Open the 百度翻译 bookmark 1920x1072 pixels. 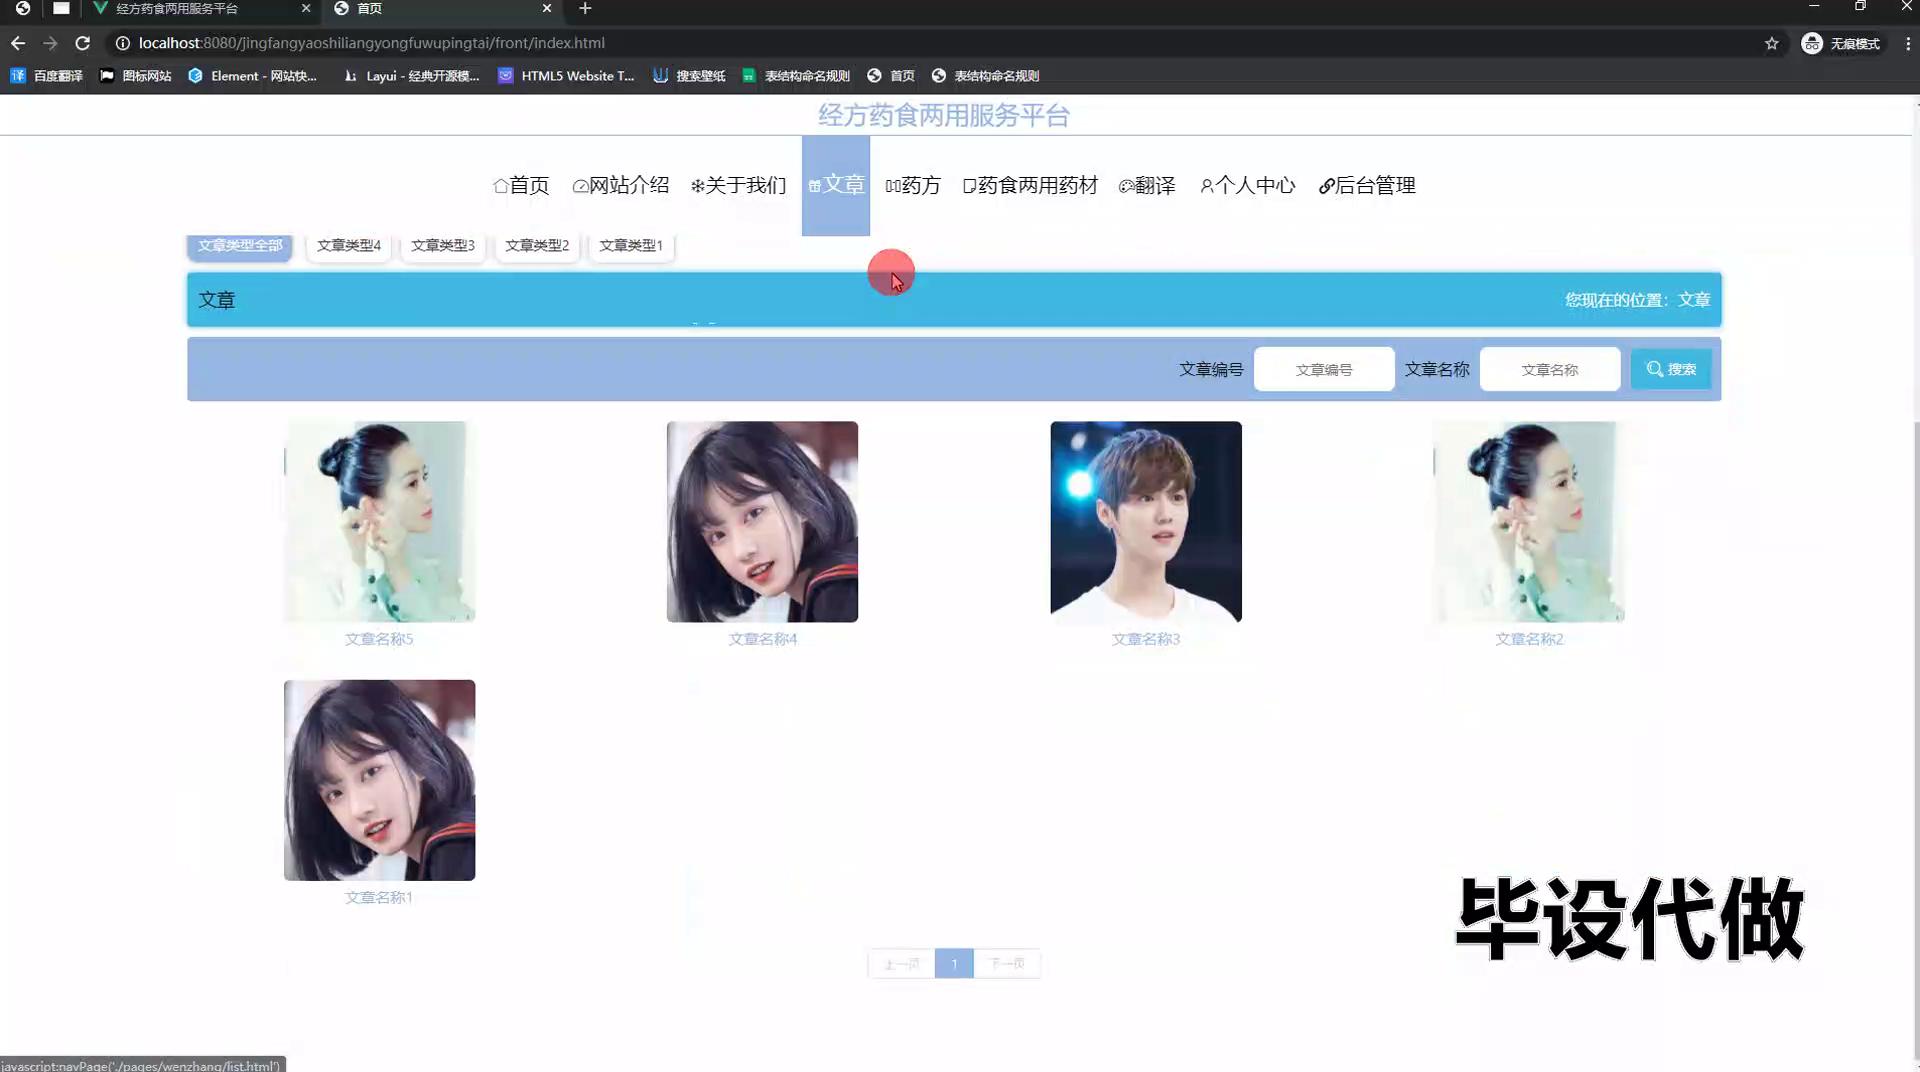tap(47, 76)
